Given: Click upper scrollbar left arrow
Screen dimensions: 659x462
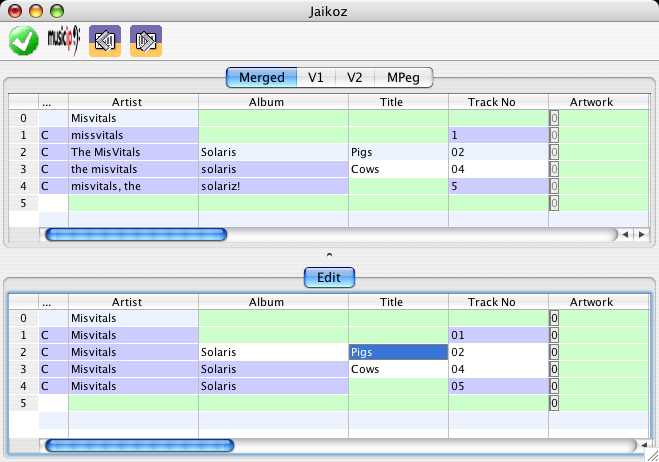Looking at the screenshot, I should coord(625,235).
